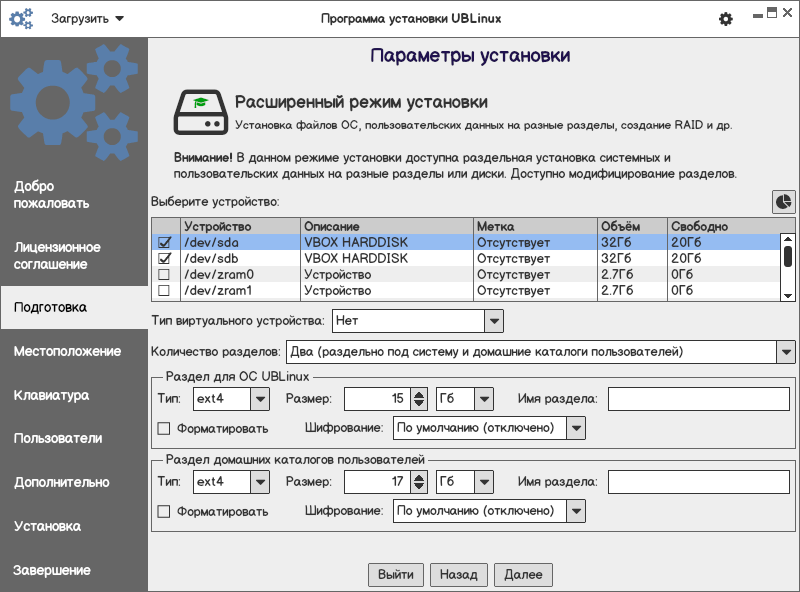This screenshot has height=592, width=800.
Task: Click the UBLinux gears logo in title bar
Action: [21, 19]
